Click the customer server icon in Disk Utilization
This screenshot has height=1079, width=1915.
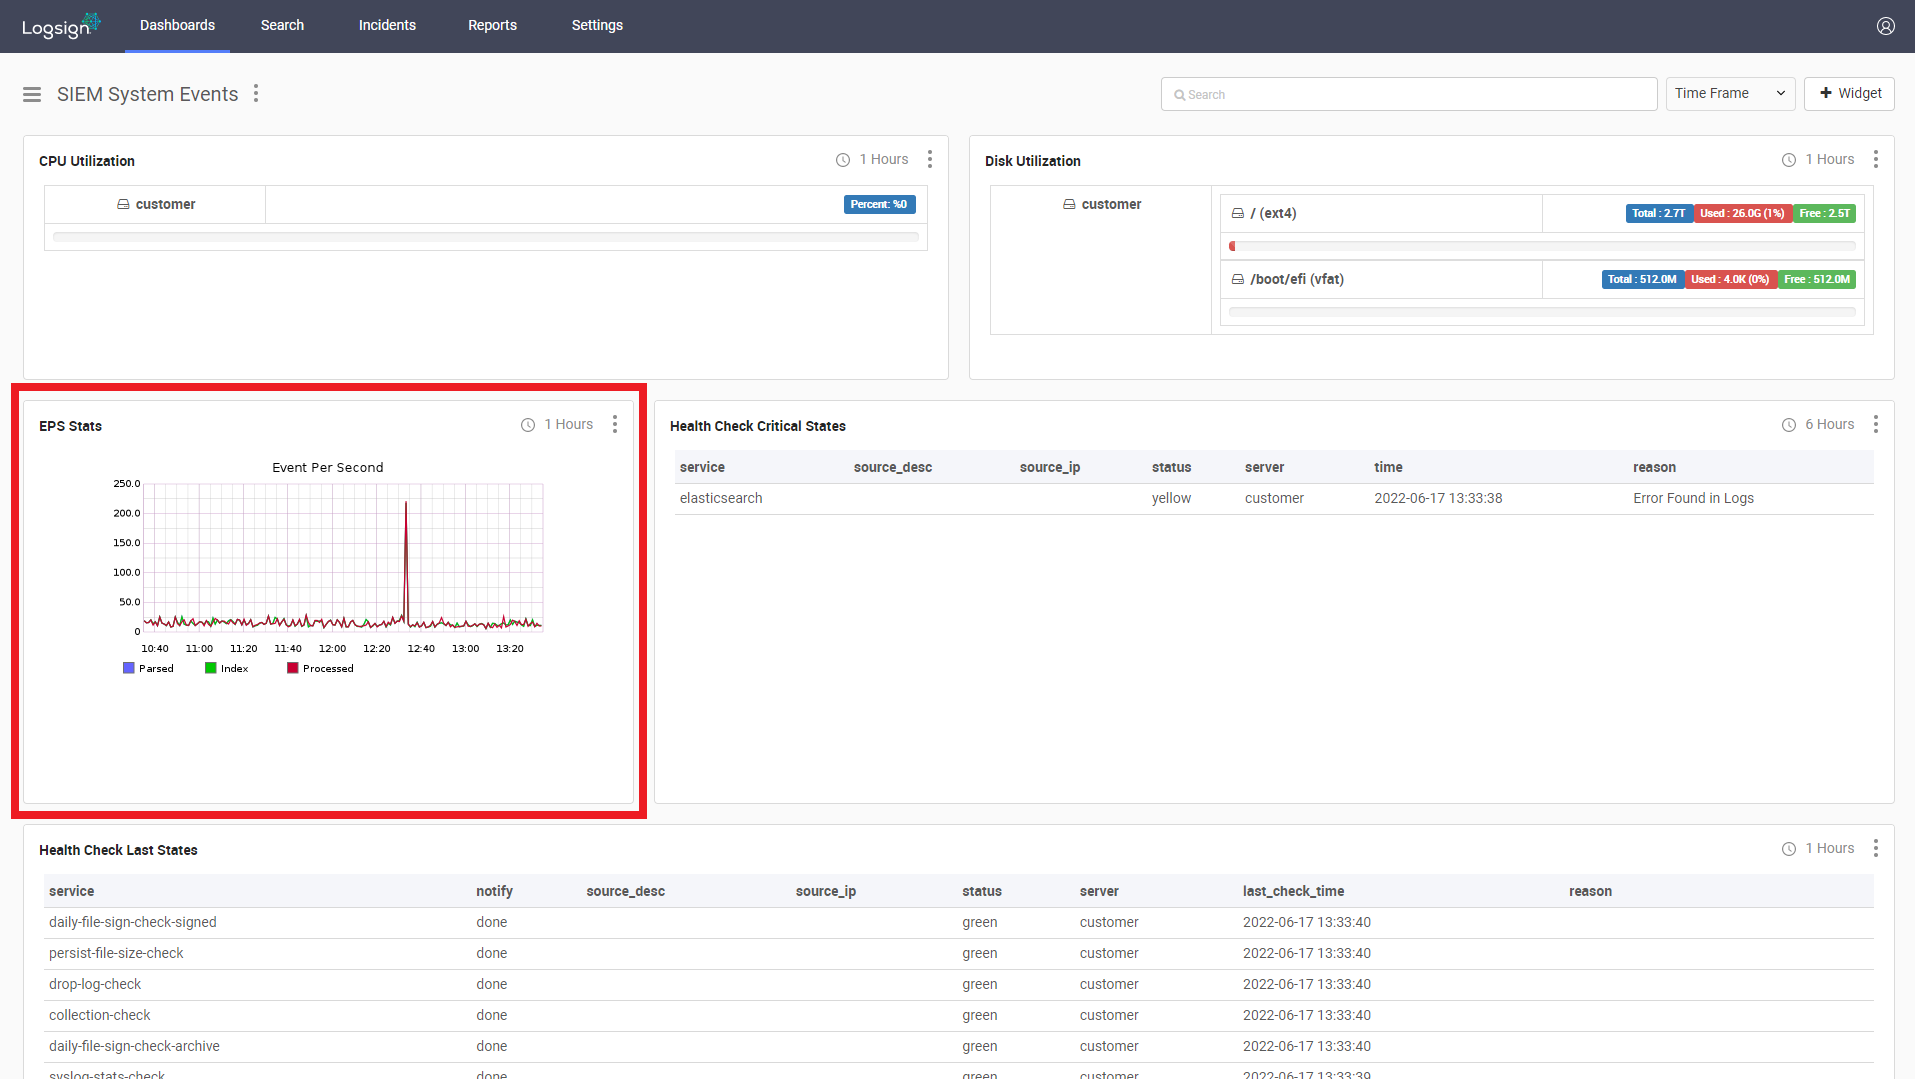1069,204
